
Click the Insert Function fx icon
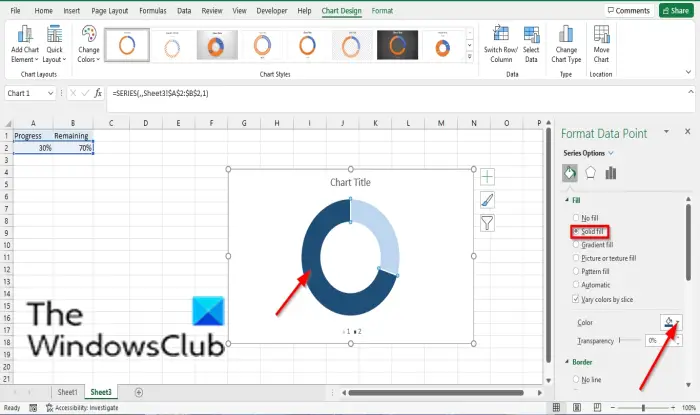pos(98,93)
